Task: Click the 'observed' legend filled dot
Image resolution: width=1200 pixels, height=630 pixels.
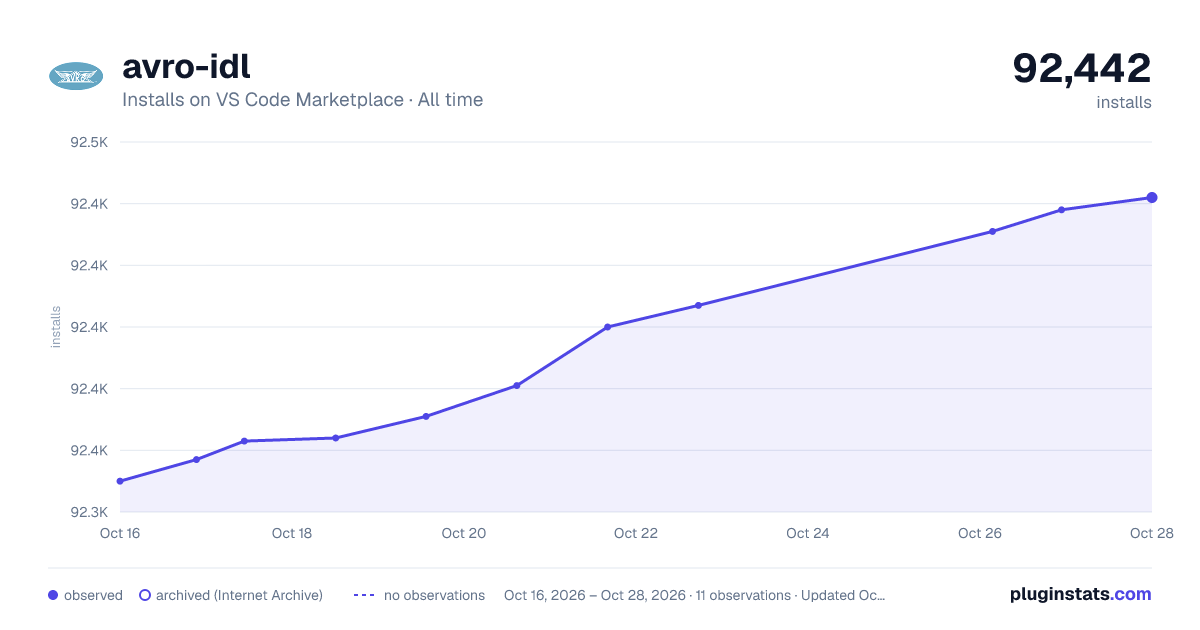Action: pyautogui.click(x=53, y=595)
